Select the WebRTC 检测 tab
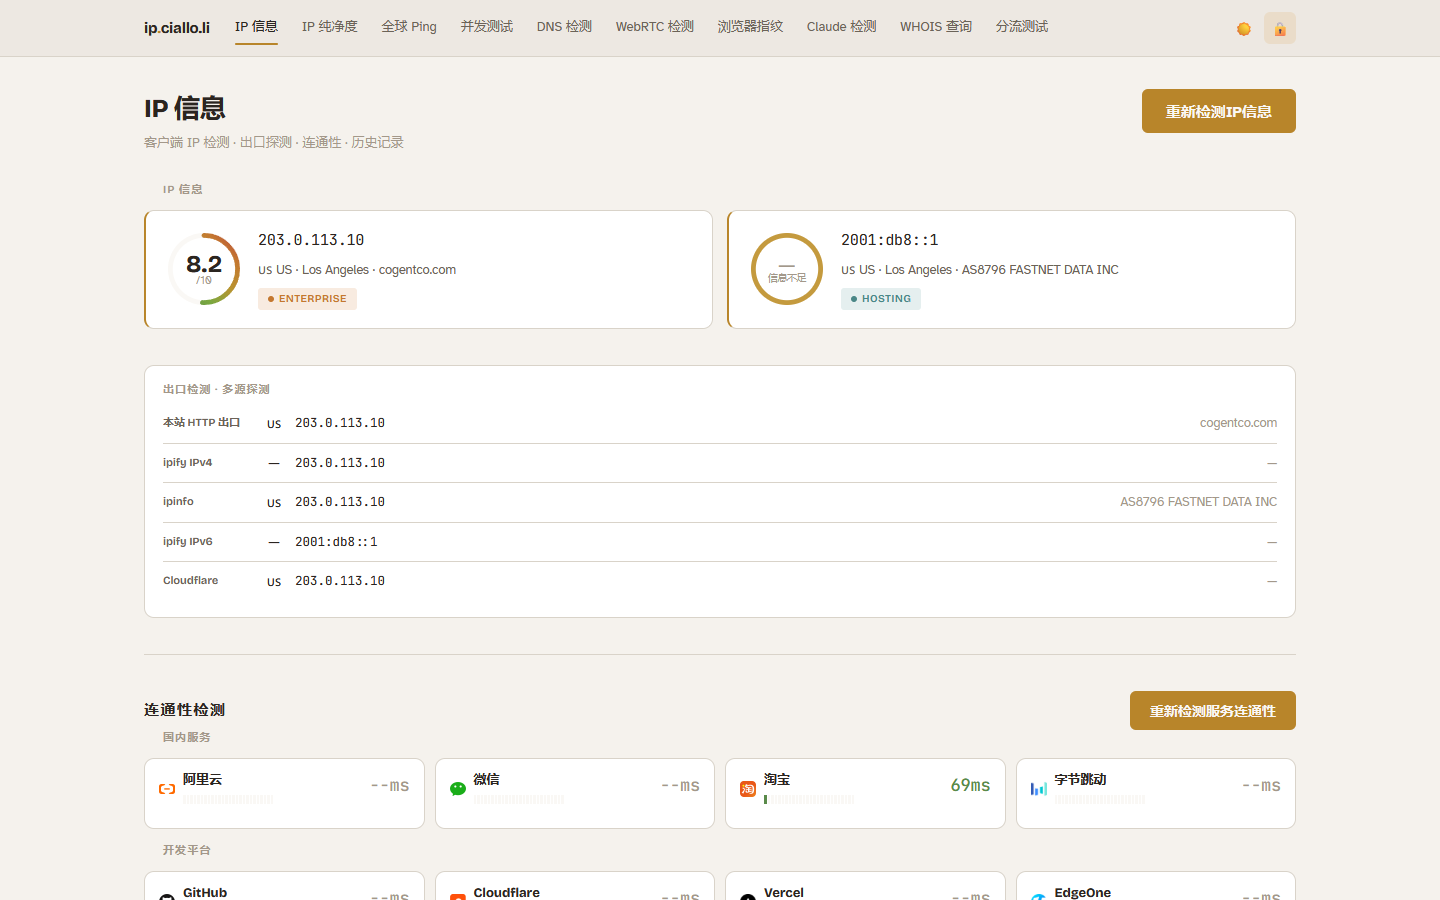The width and height of the screenshot is (1440, 900). coord(655,27)
